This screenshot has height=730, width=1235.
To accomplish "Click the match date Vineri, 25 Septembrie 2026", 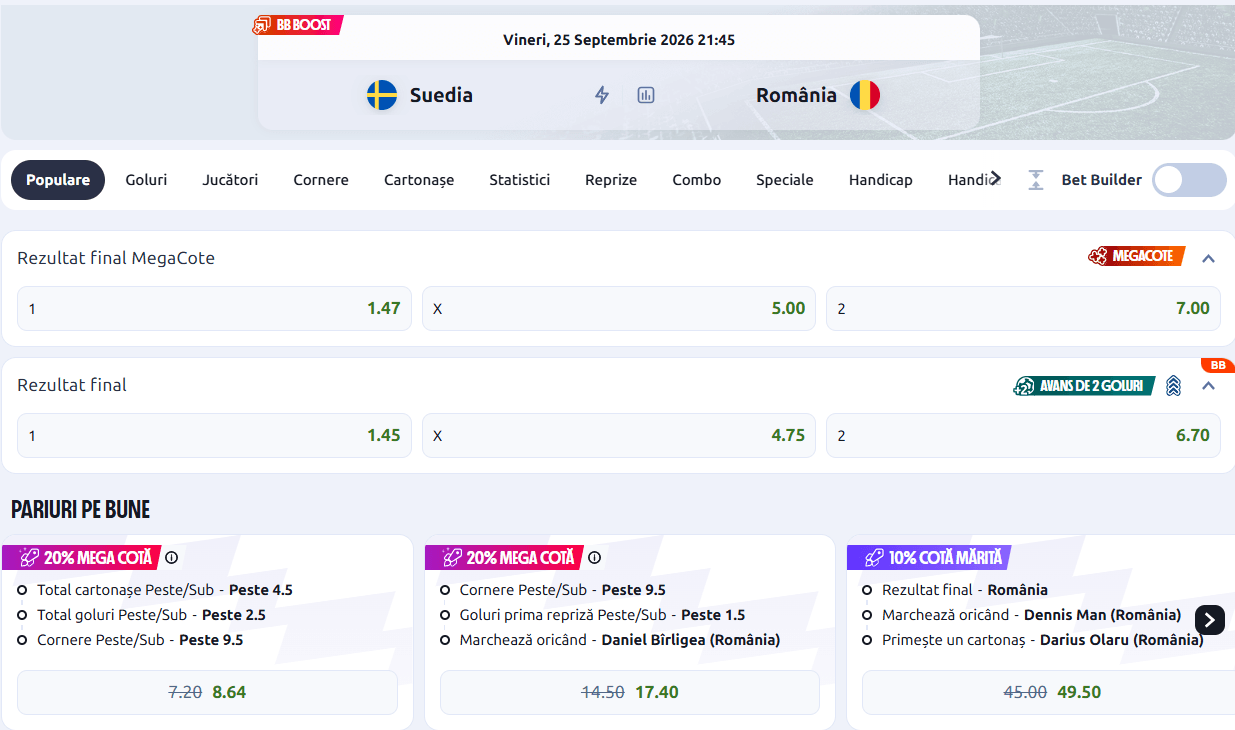I will click(x=619, y=40).
